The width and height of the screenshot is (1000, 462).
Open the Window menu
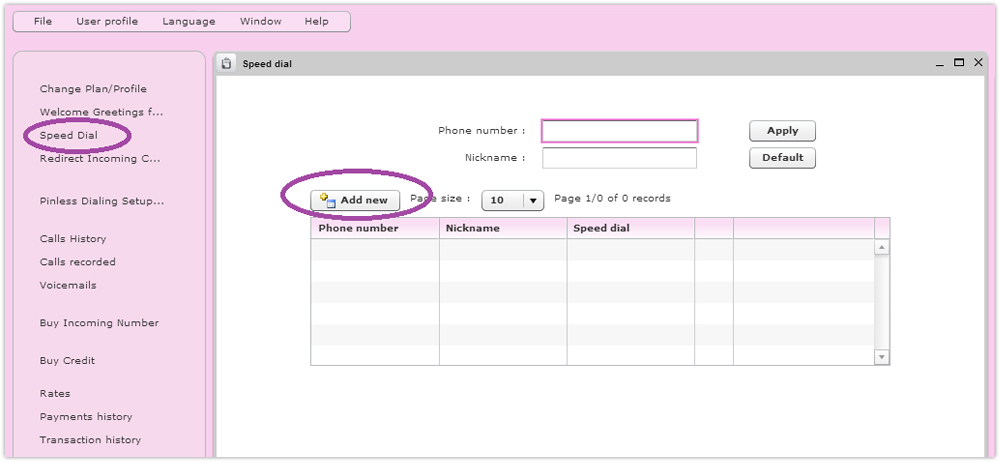click(260, 21)
